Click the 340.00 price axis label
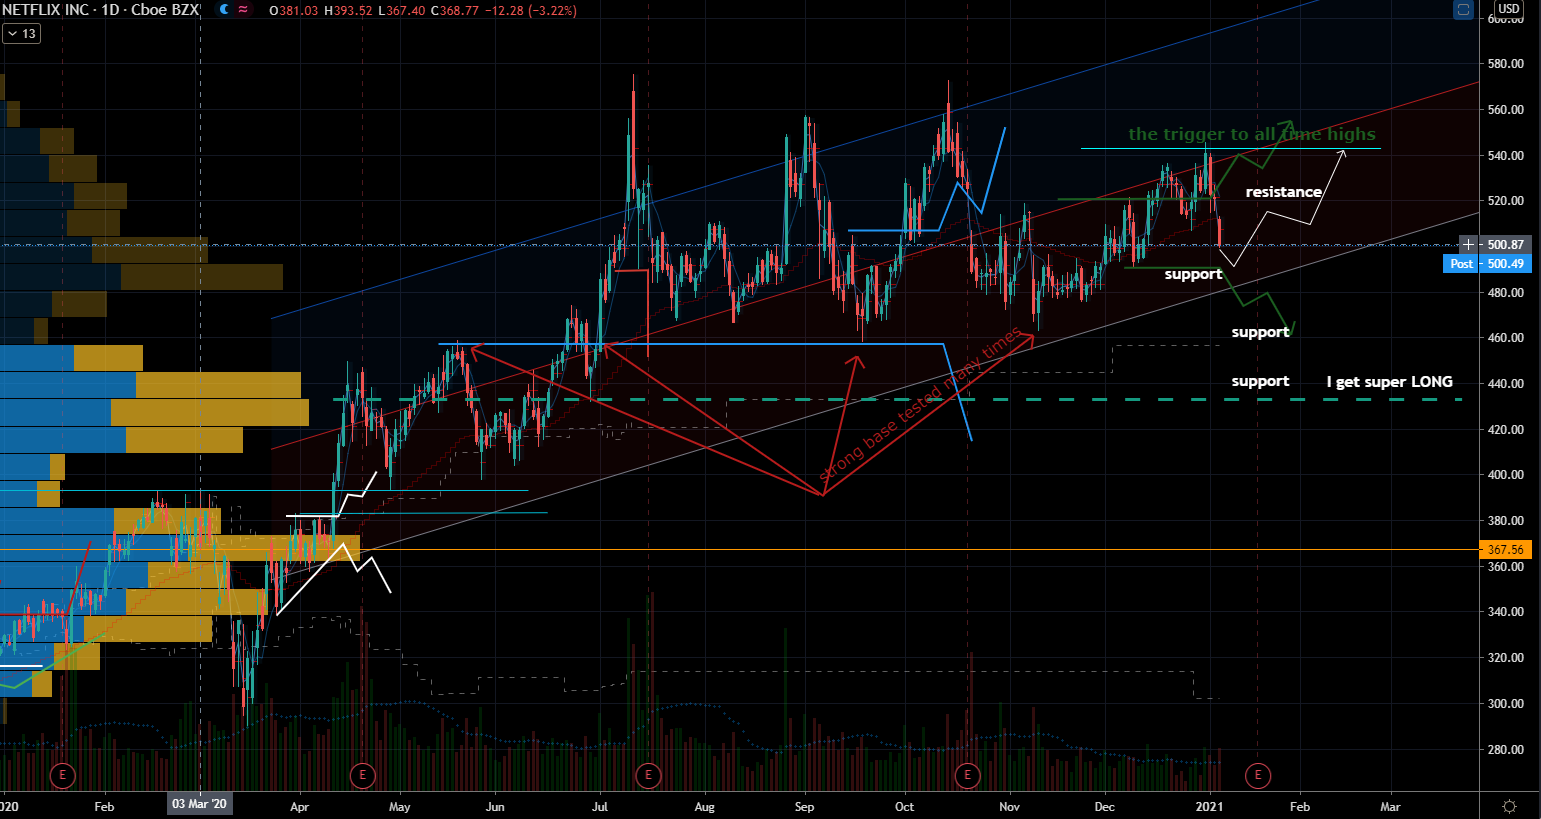 coord(1505,612)
